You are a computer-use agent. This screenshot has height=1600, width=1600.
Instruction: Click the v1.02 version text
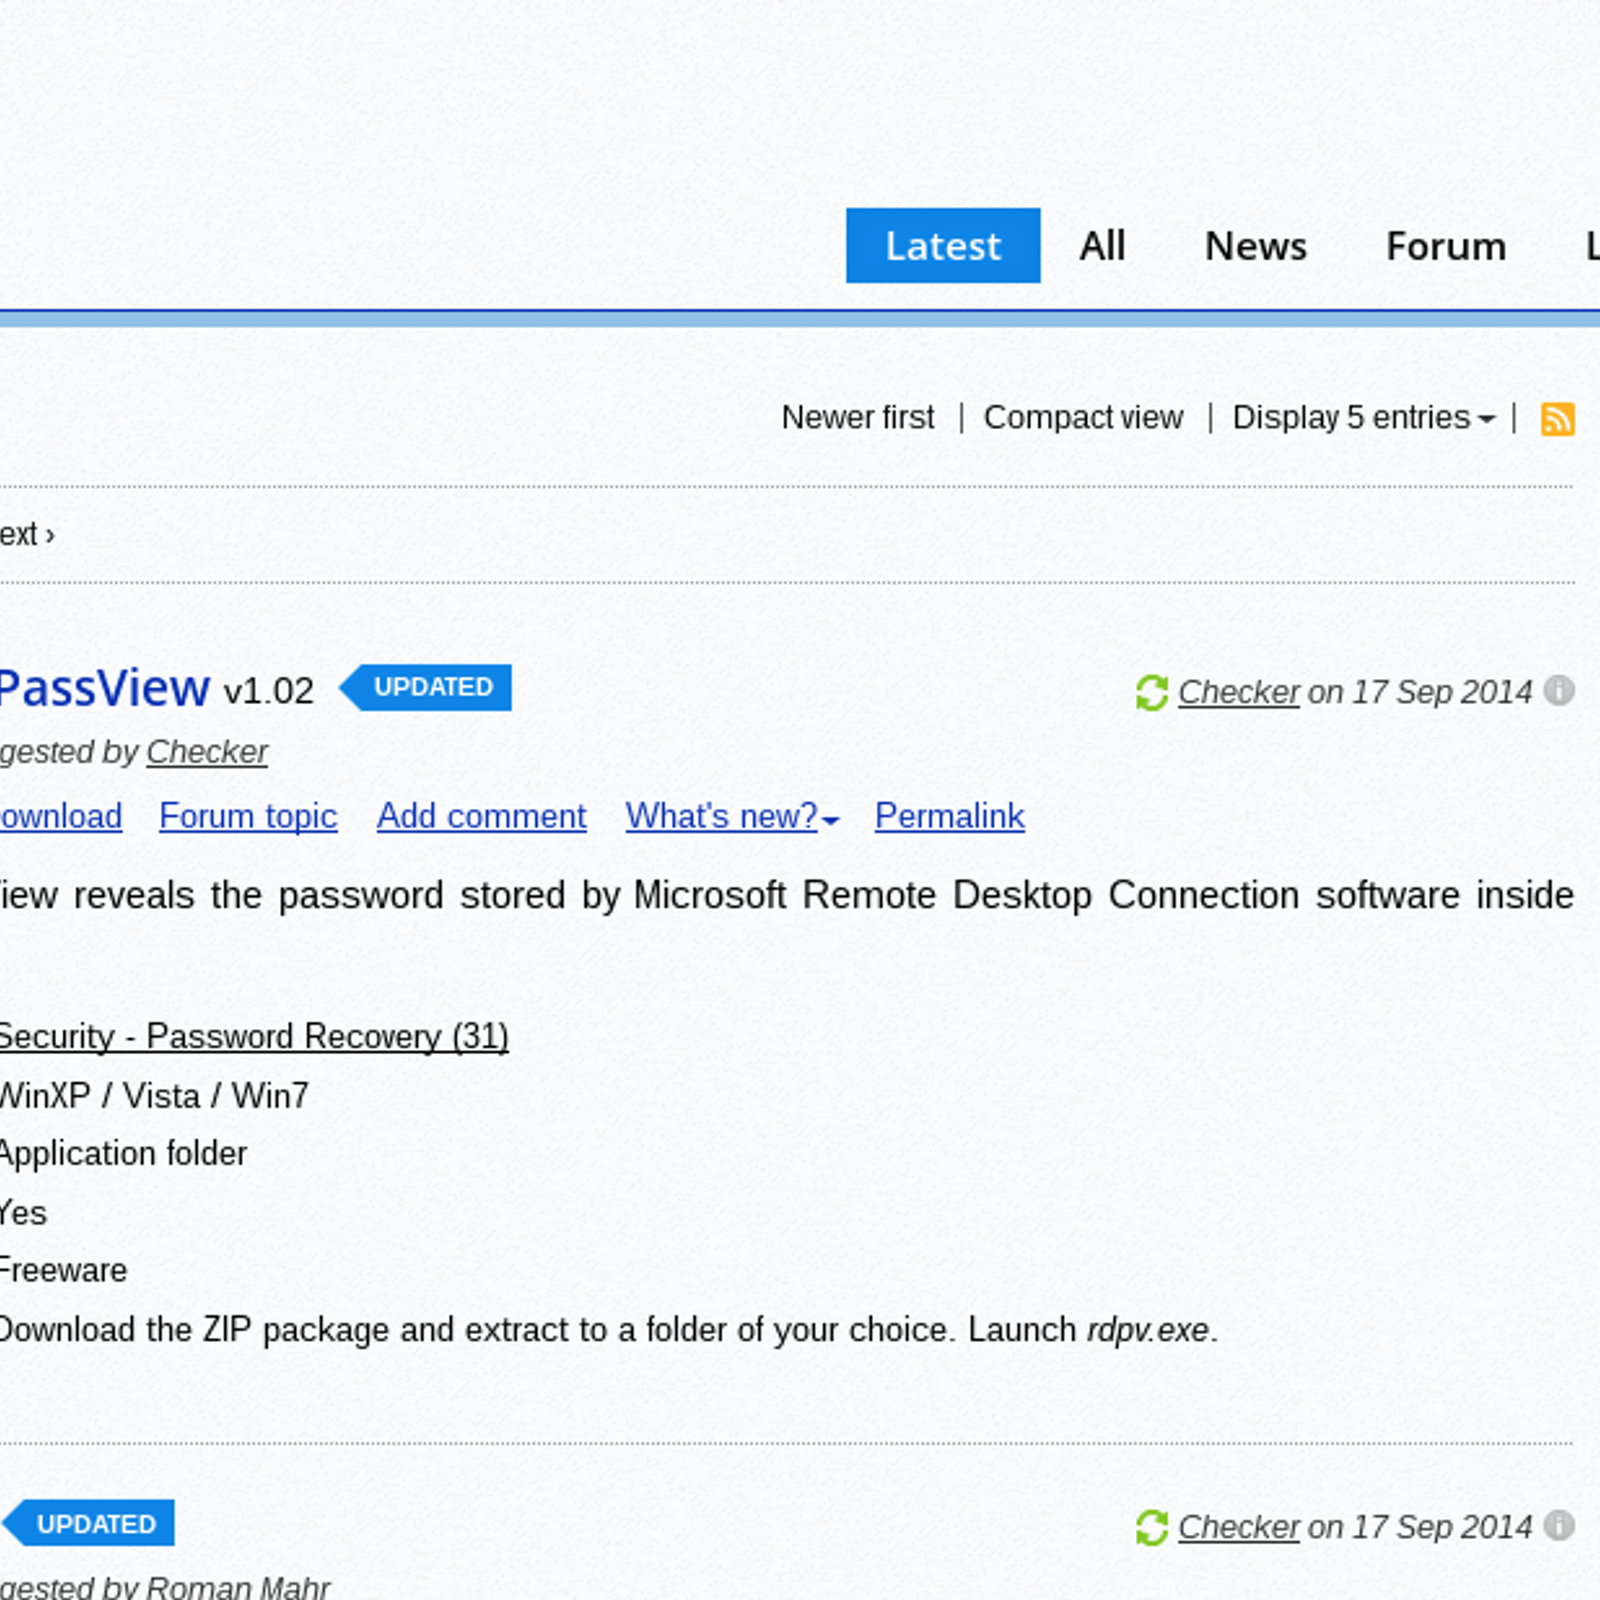(268, 691)
